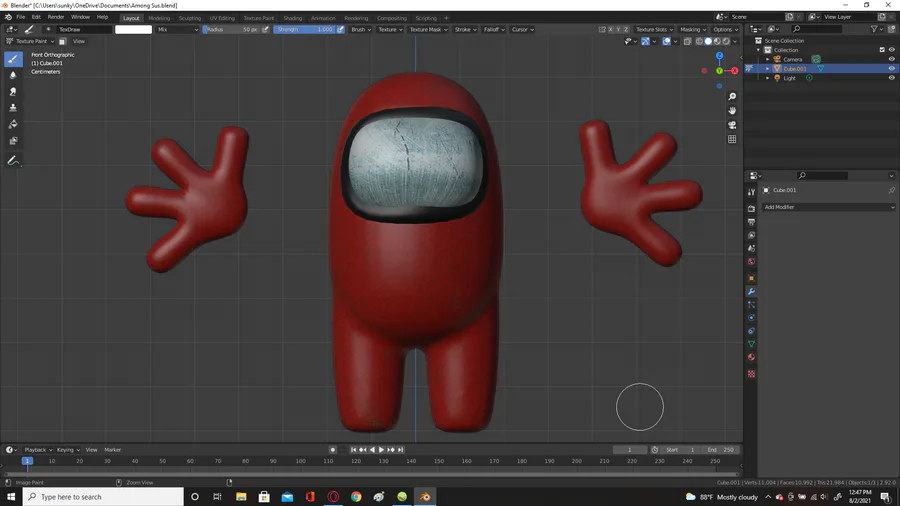Hide Camera using its eye icon
Viewport: 900px width, 506px height.
click(x=891, y=59)
